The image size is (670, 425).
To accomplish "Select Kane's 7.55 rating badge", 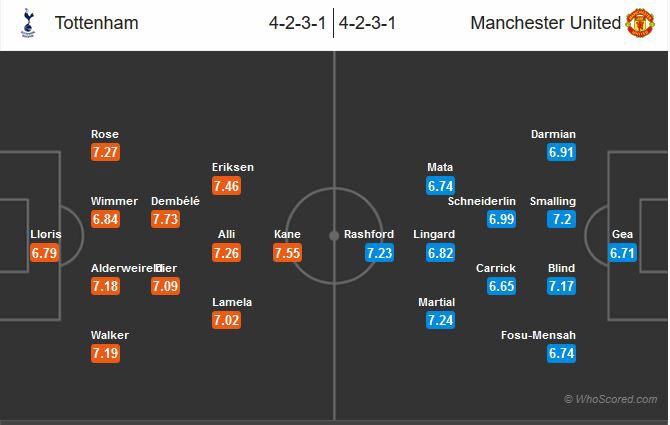I will pyautogui.click(x=287, y=253).
